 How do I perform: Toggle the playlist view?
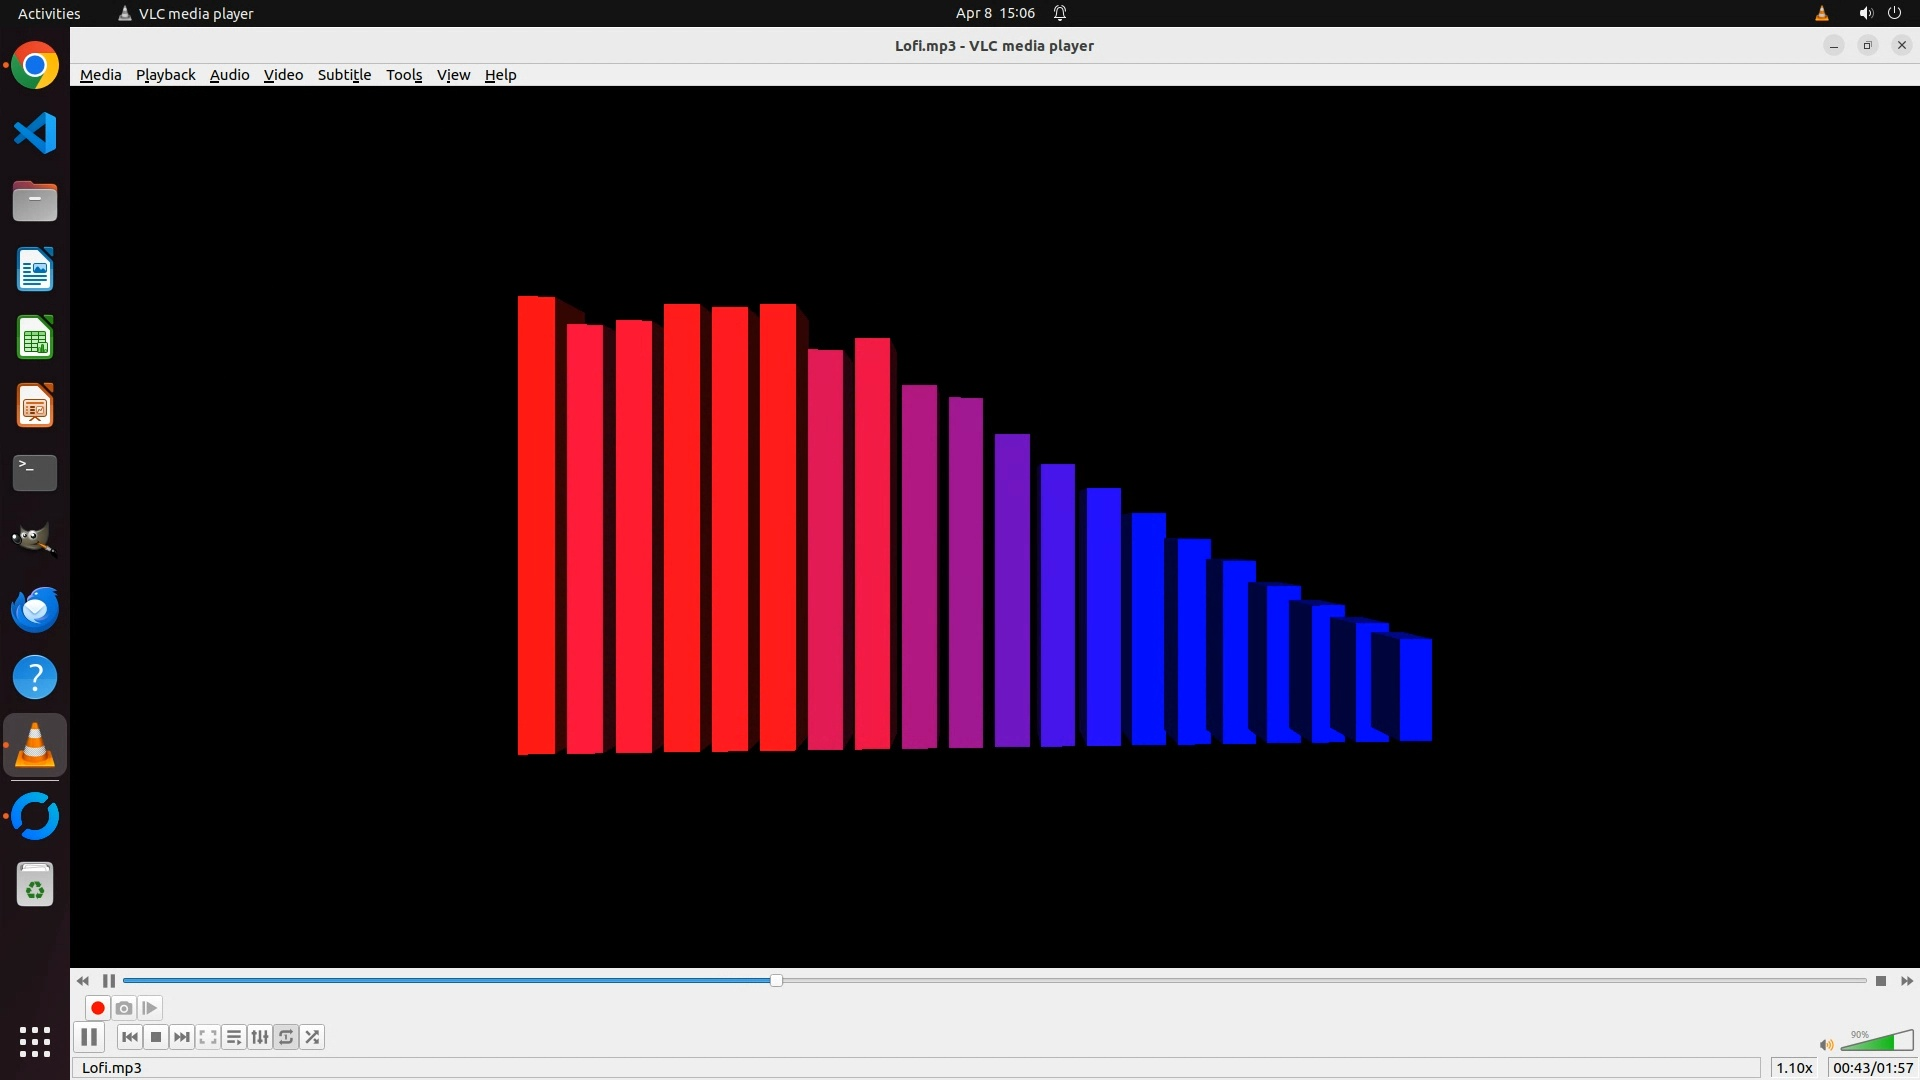pyautogui.click(x=234, y=1037)
